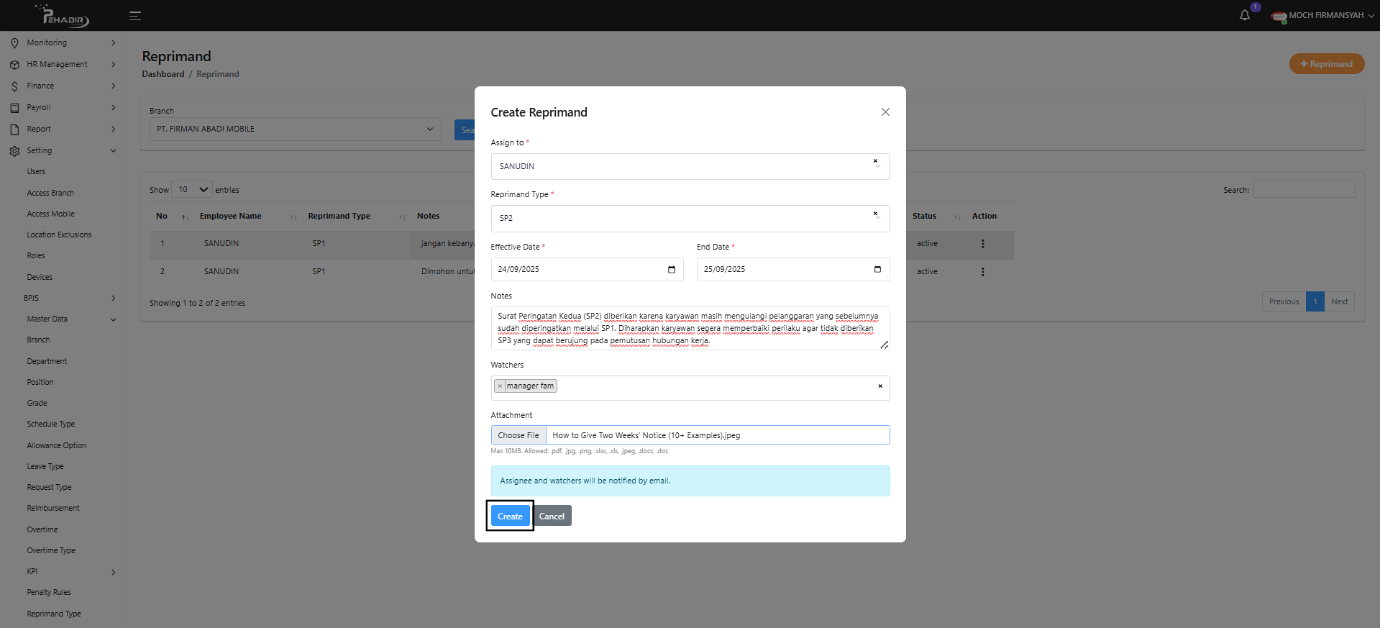Toggle the hamburger sidebar menu icon
Viewport: 1380px width, 628px height.
[x=135, y=15]
